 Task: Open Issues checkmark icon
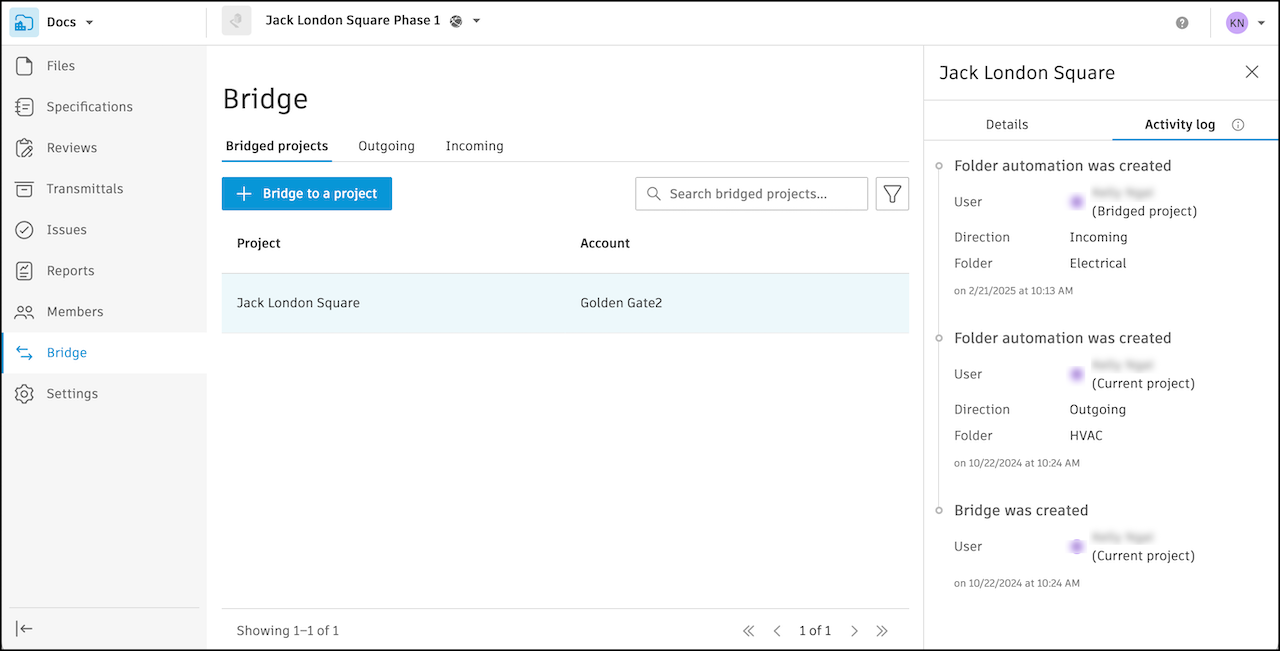pyautogui.click(x=25, y=230)
